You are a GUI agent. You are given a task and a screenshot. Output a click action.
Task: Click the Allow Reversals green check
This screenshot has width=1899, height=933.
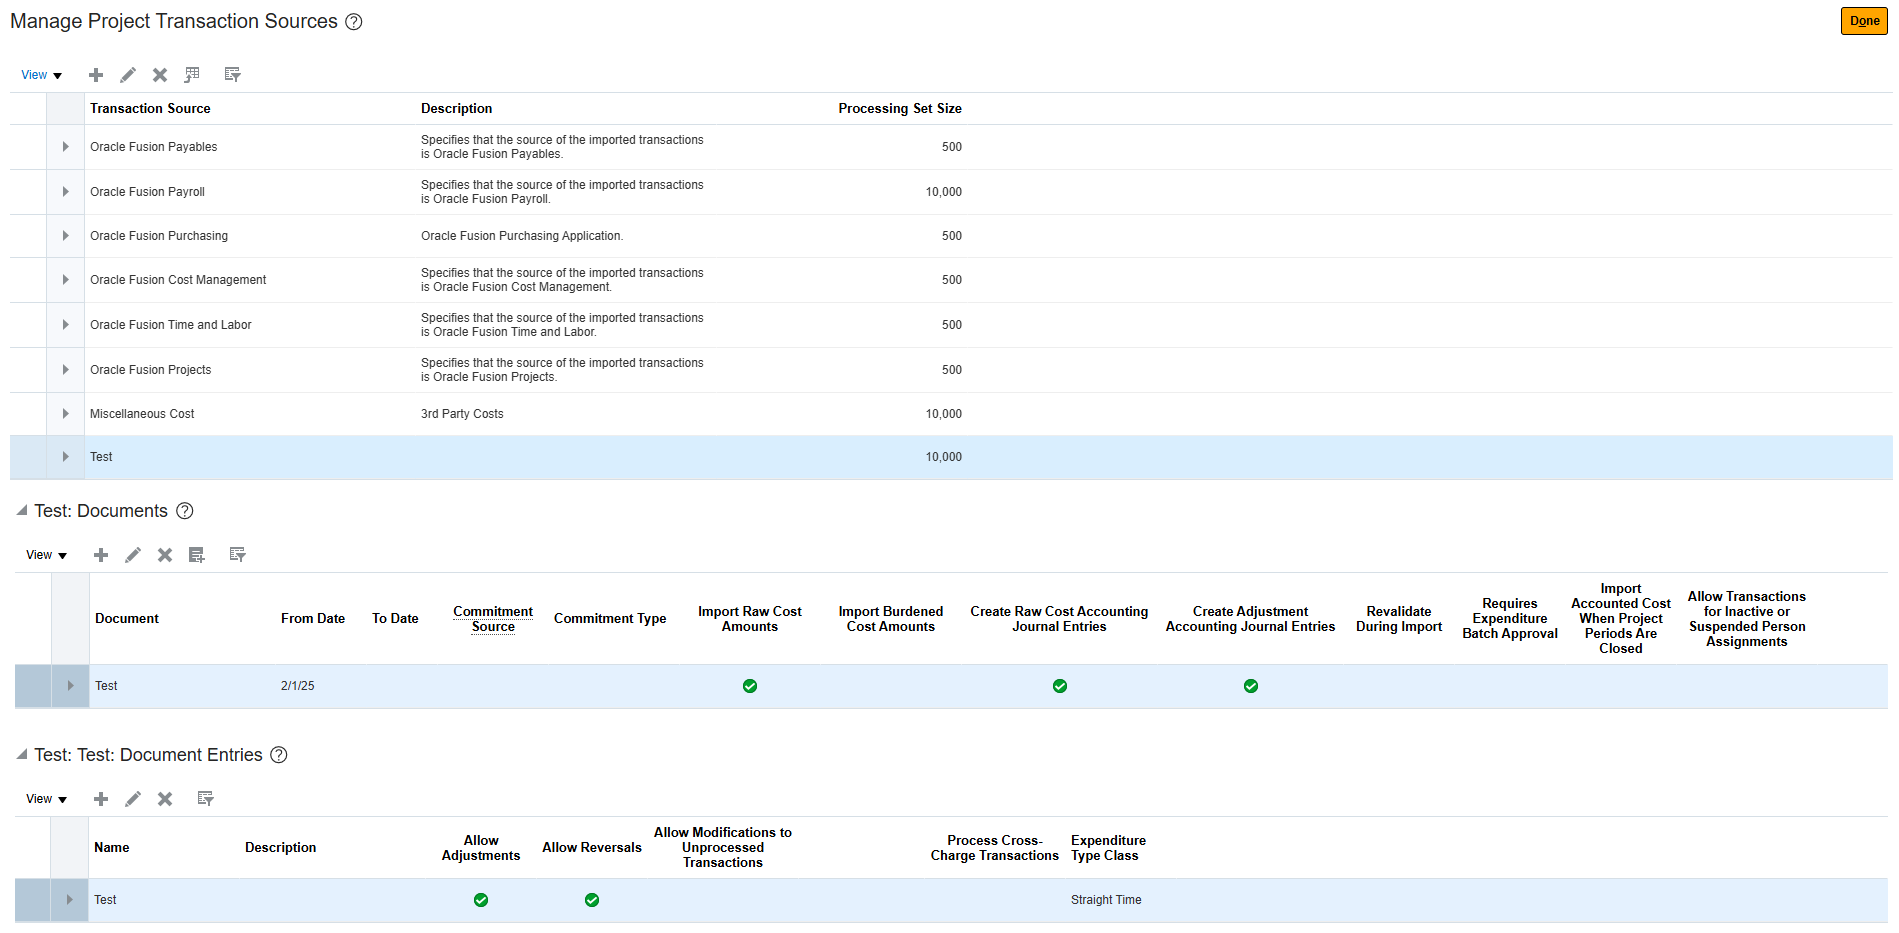[592, 900]
